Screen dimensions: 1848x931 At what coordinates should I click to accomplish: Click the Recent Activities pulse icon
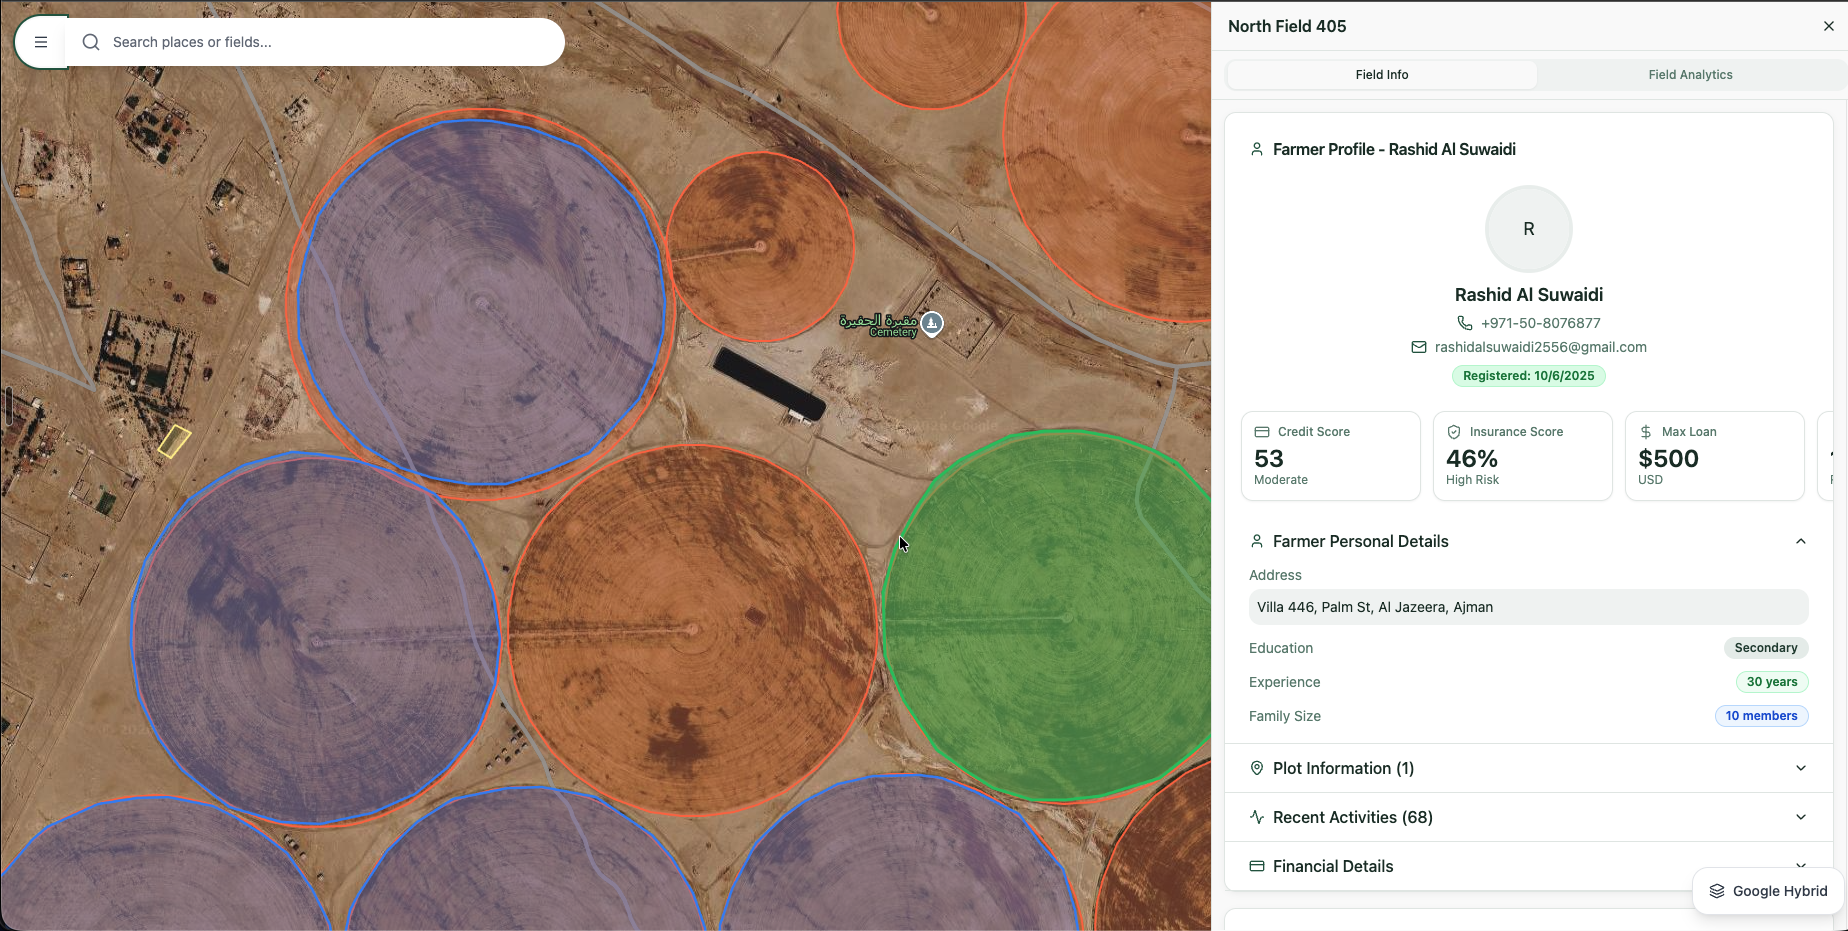[x=1257, y=817]
